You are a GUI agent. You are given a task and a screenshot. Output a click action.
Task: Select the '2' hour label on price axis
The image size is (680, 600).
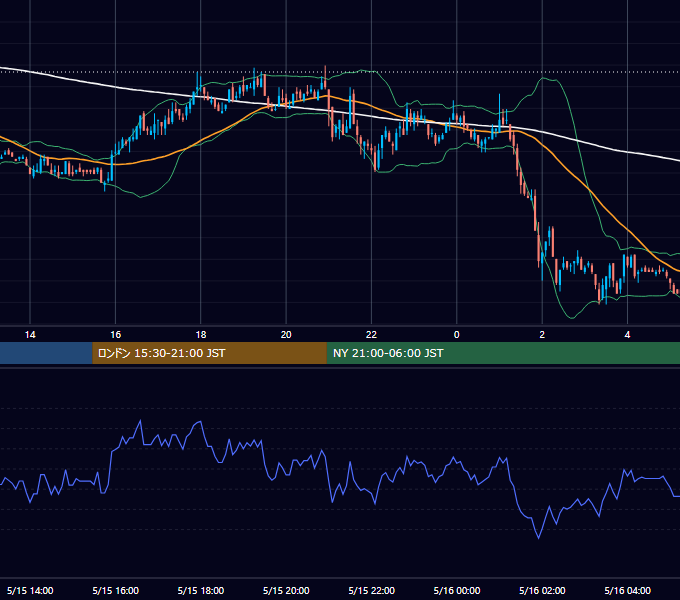pyautogui.click(x=542, y=335)
